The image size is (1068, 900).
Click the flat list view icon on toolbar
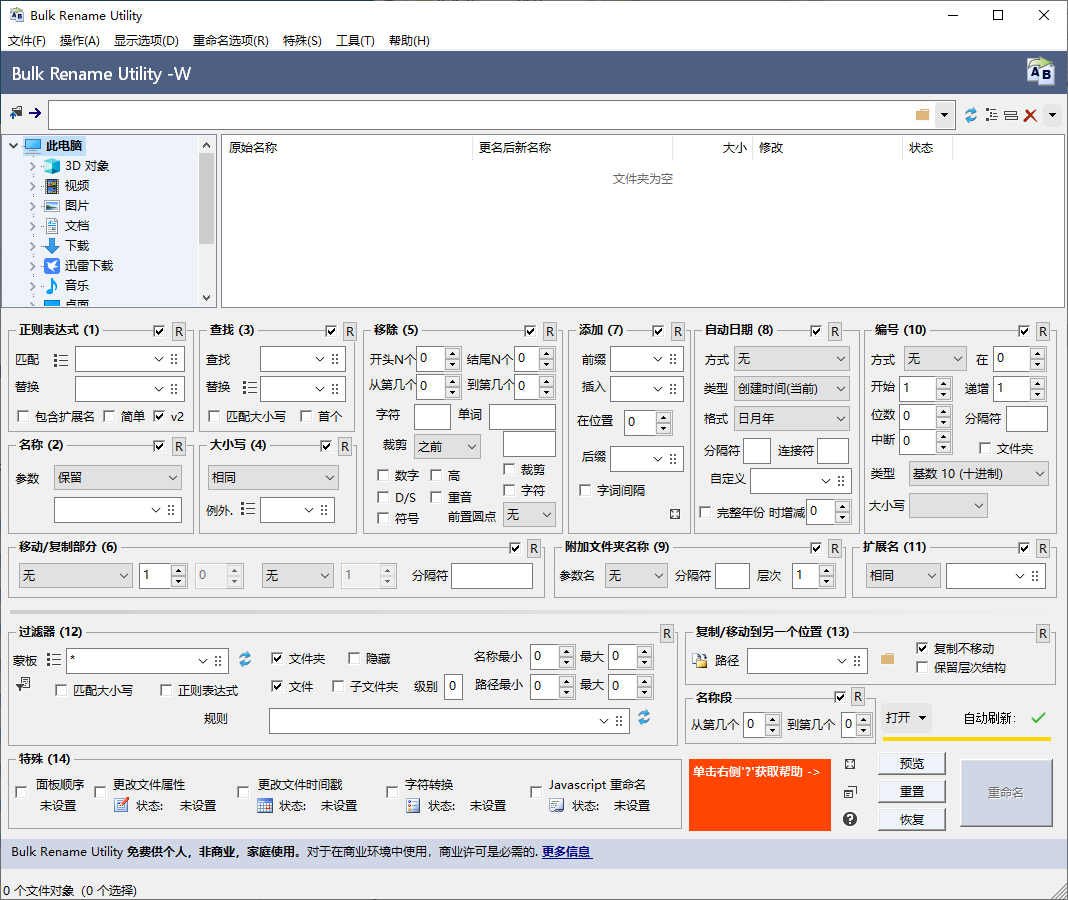1009,115
